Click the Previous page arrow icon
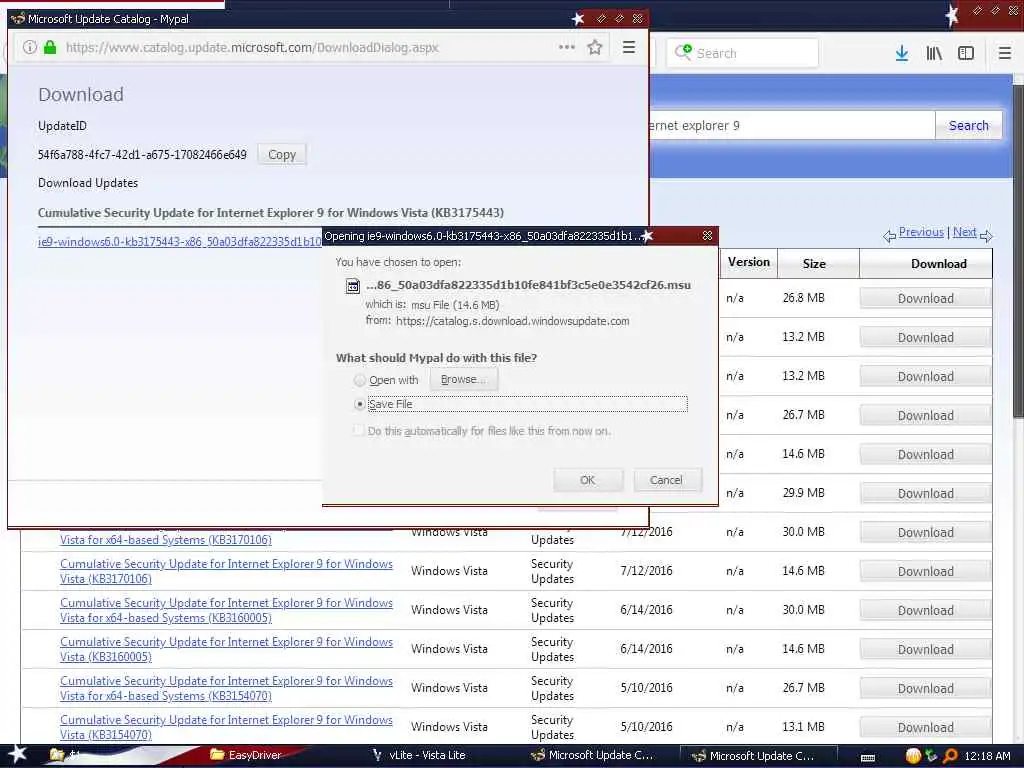The height and width of the screenshot is (768, 1024). [x=889, y=236]
